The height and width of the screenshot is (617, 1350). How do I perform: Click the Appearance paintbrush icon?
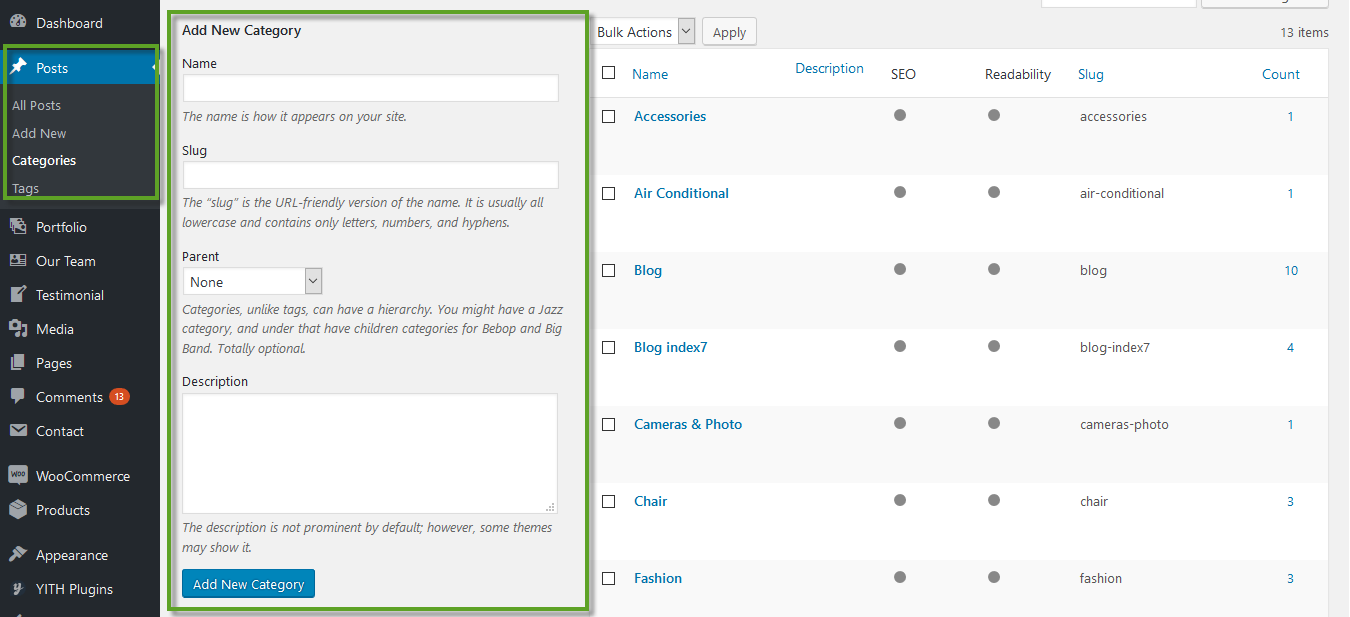pyautogui.click(x=18, y=555)
